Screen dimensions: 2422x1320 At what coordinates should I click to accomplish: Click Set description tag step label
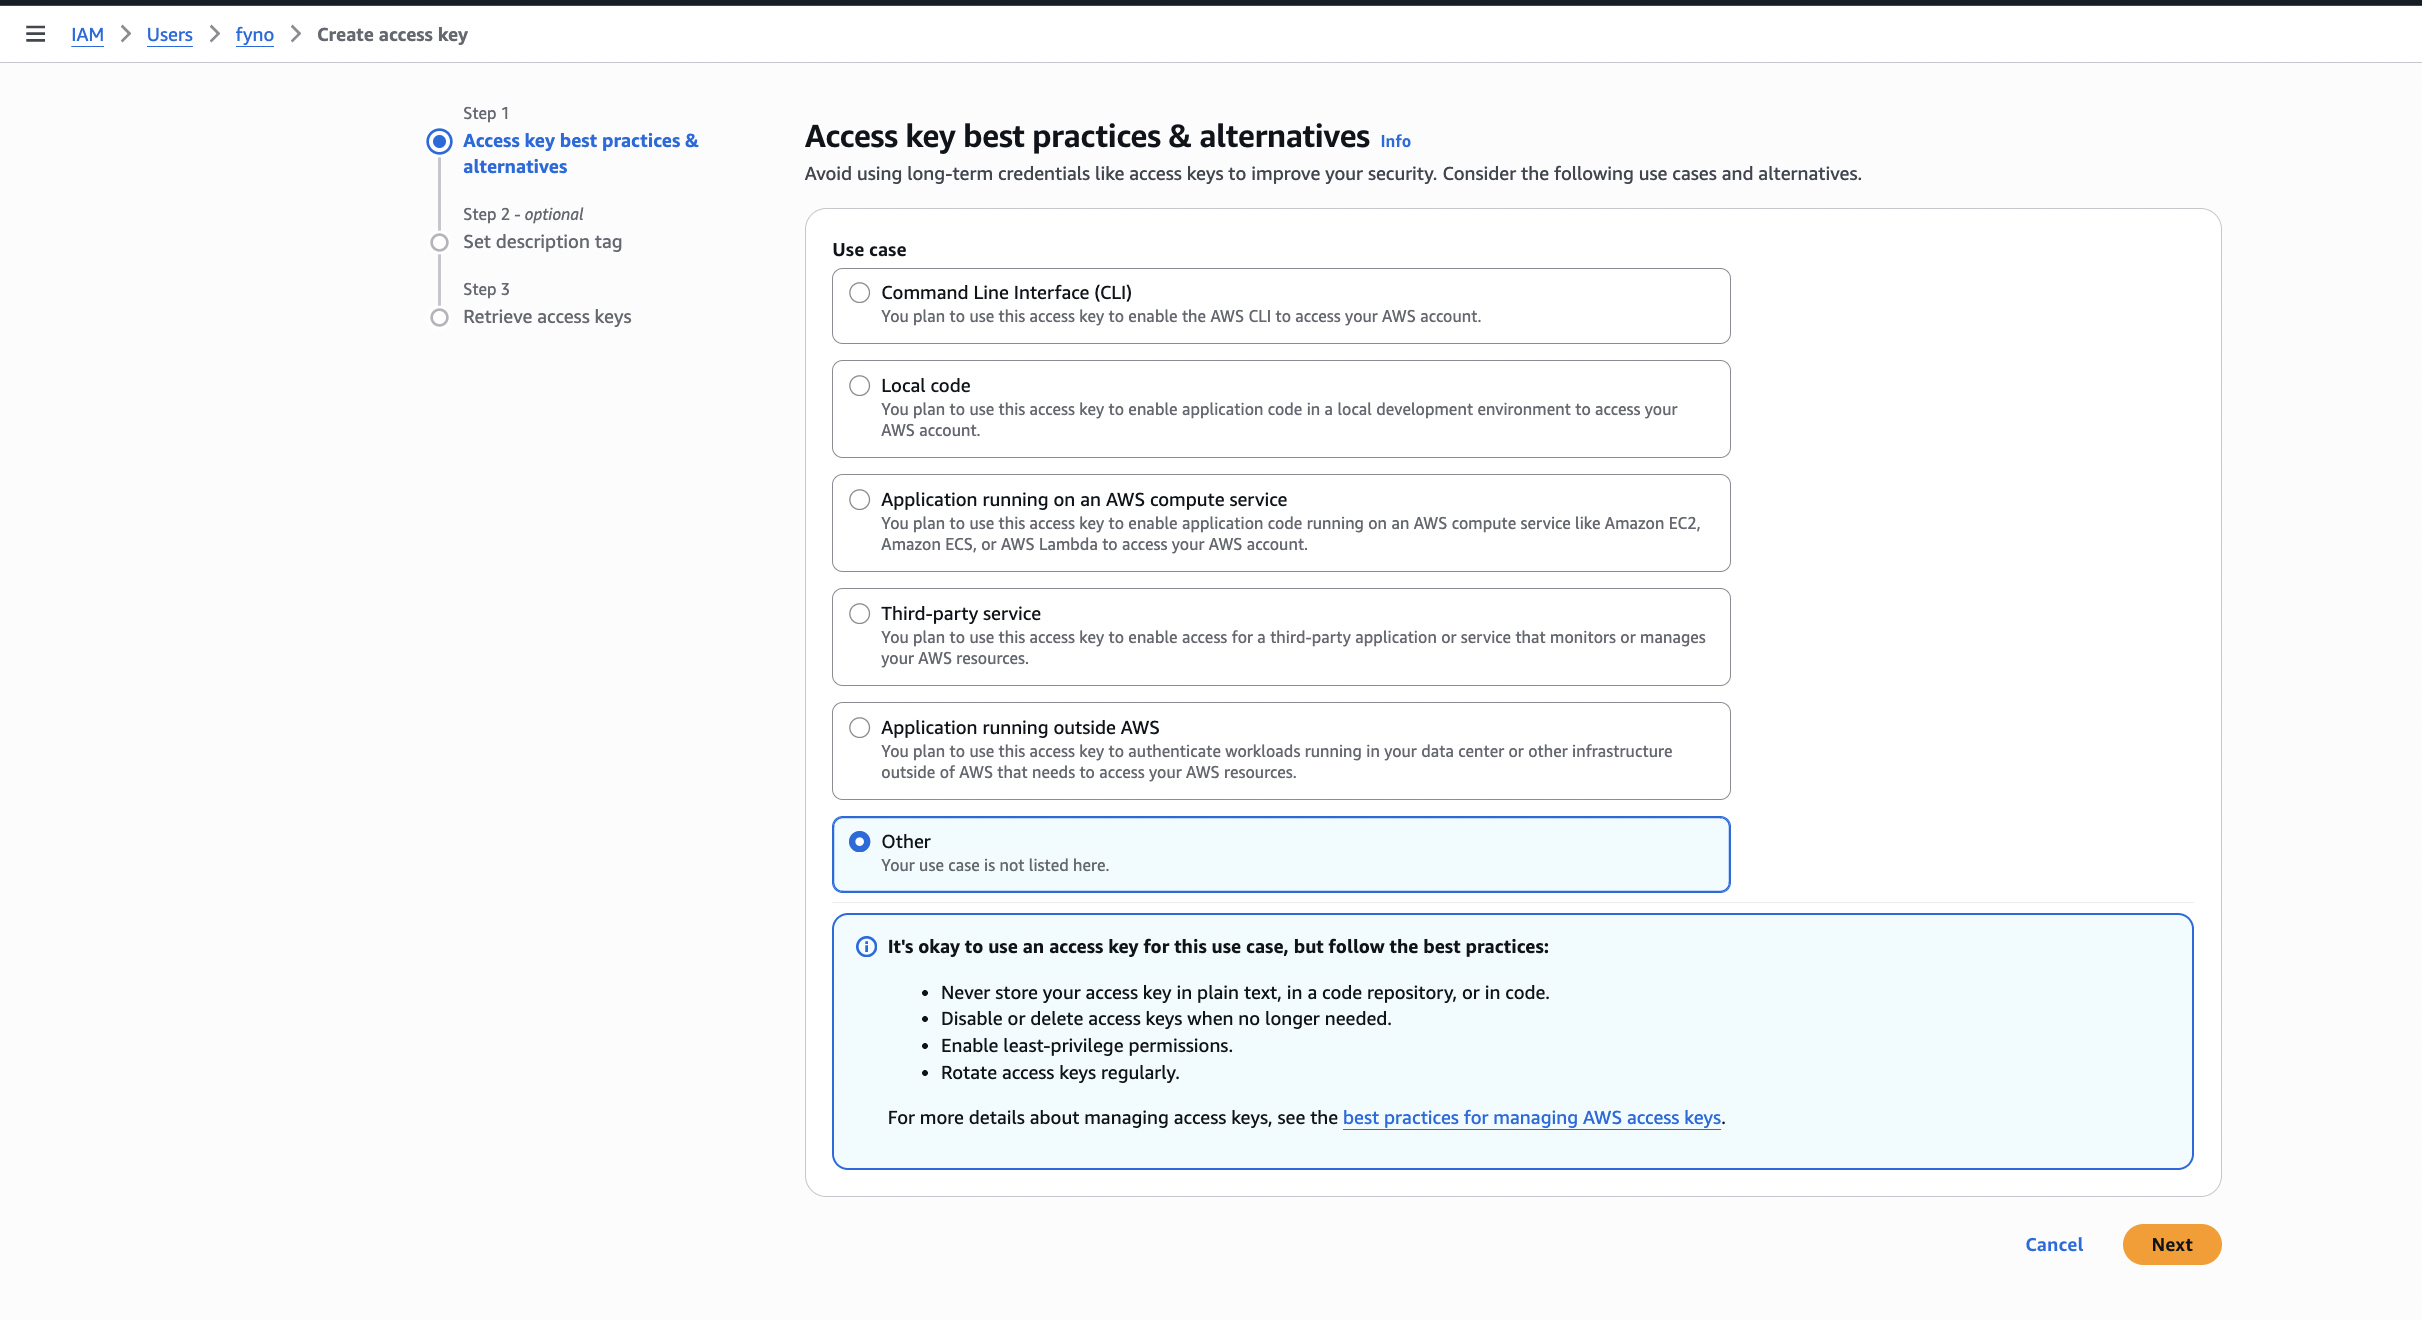click(x=542, y=242)
